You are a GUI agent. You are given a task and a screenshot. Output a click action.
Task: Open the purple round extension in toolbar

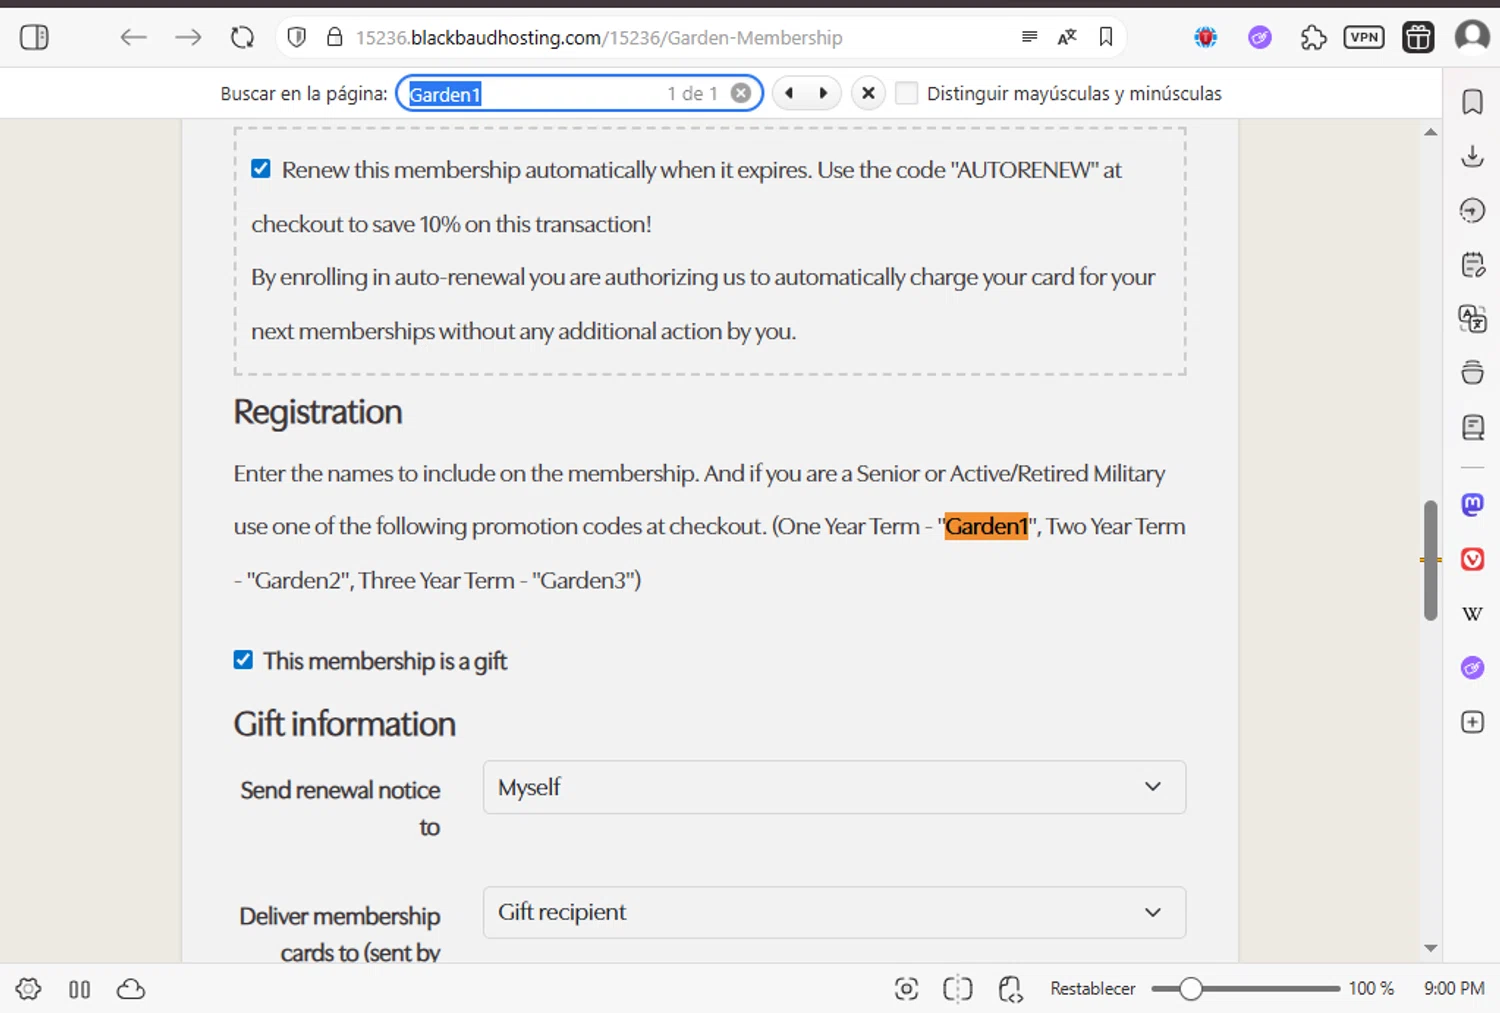tap(1260, 38)
